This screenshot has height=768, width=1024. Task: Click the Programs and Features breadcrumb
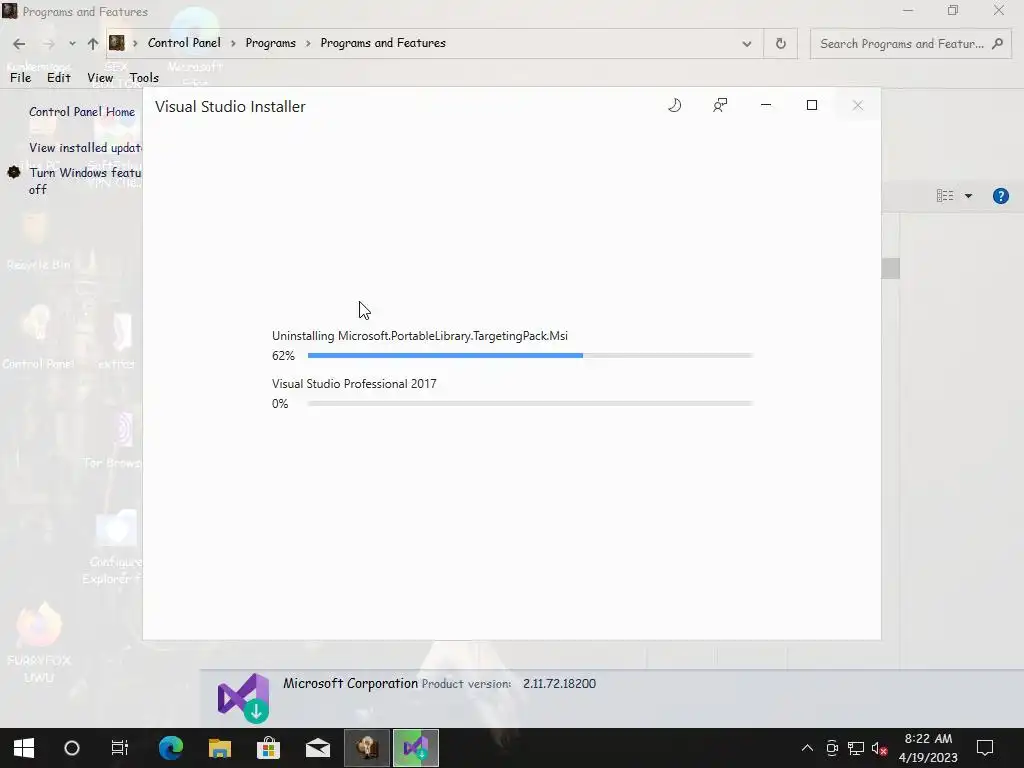tap(383, 43)
